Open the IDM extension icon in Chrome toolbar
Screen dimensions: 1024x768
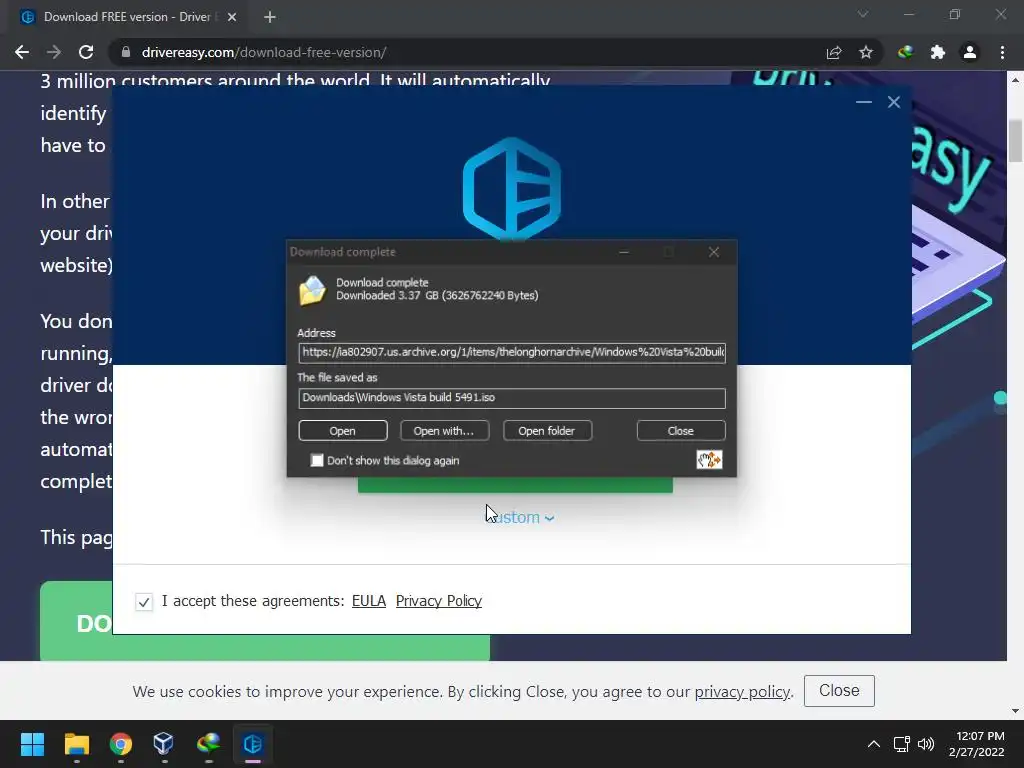pyautogui.click(x=905, y=52)
